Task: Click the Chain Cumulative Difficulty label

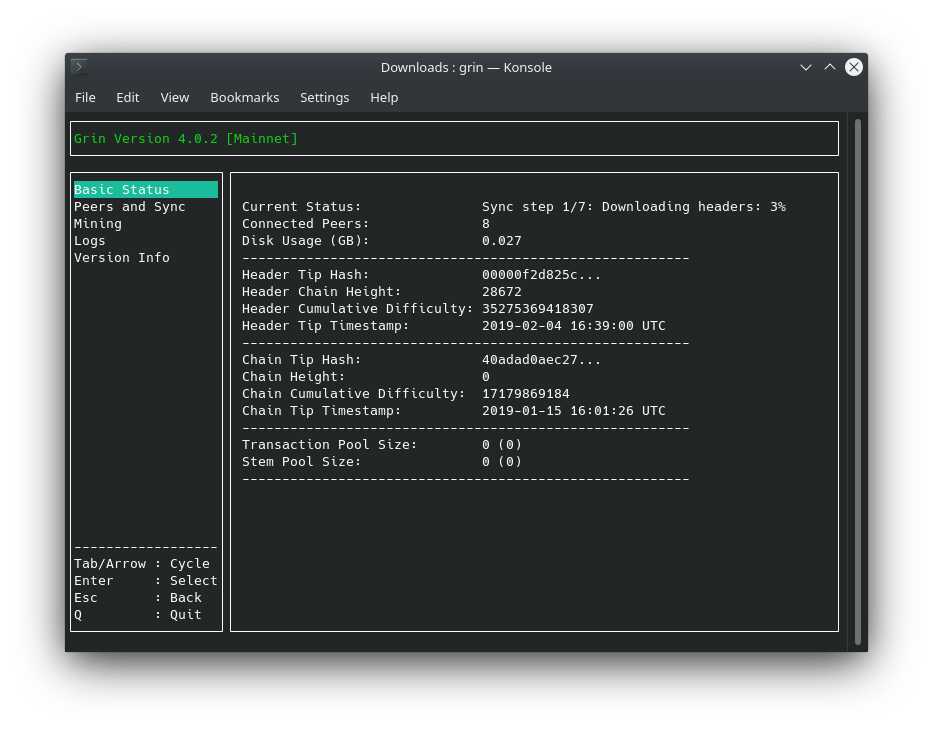Action: [x=353, y=394]
